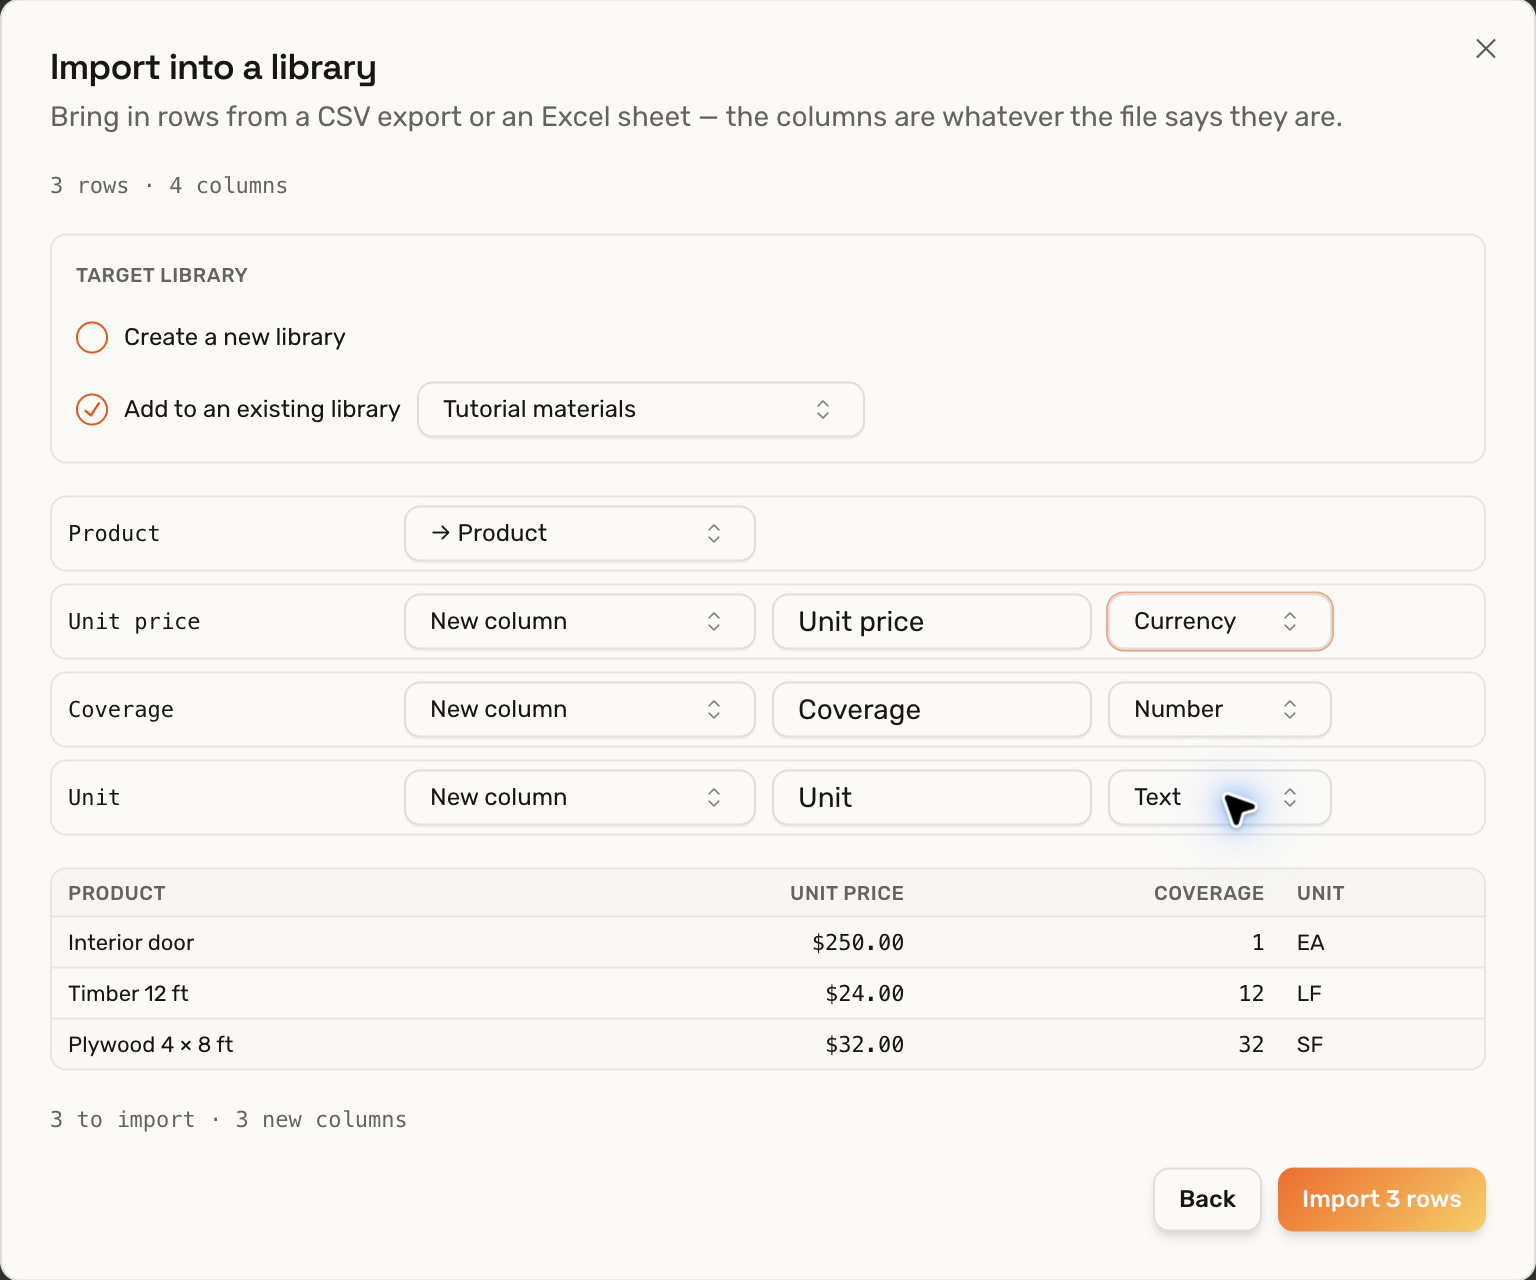This screenshot has width=1536, height=1280.
Task: Click the Timber 12 ft cell
Action: [x=128, y=993]
